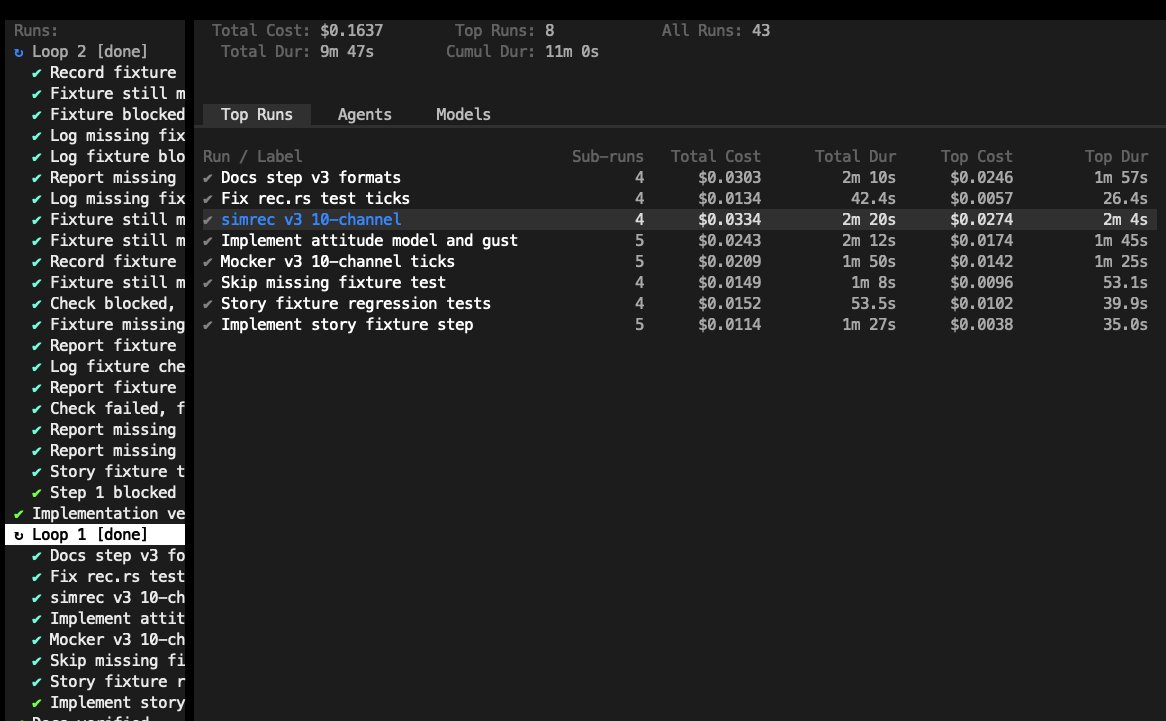Image resolution: width=1166 pixels, height=721 pixels.
Task: Click the checkmark beside Check failed, f
Action: click(36, 409)
